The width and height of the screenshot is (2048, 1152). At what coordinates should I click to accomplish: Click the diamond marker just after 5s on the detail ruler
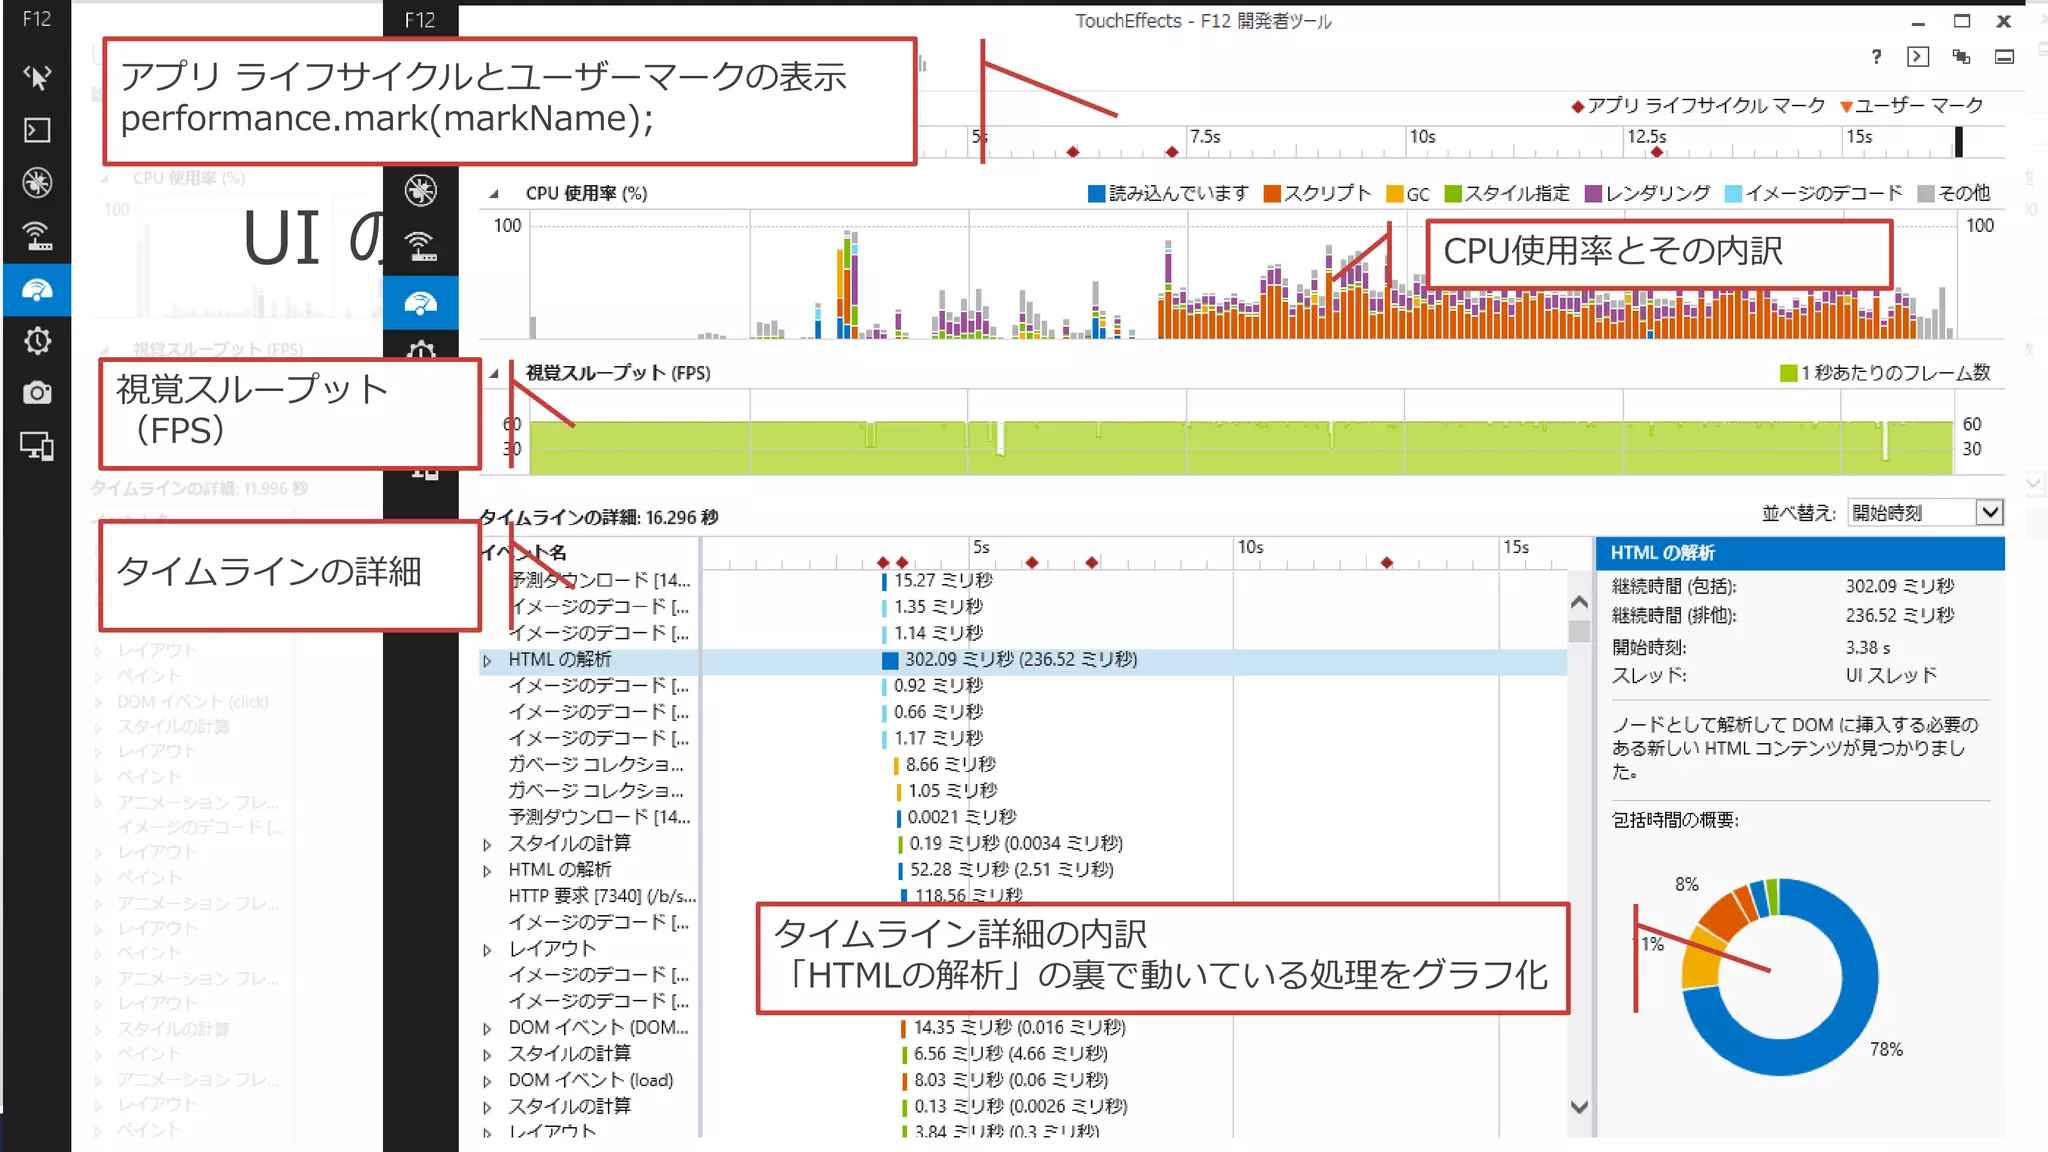point(1032,563)
